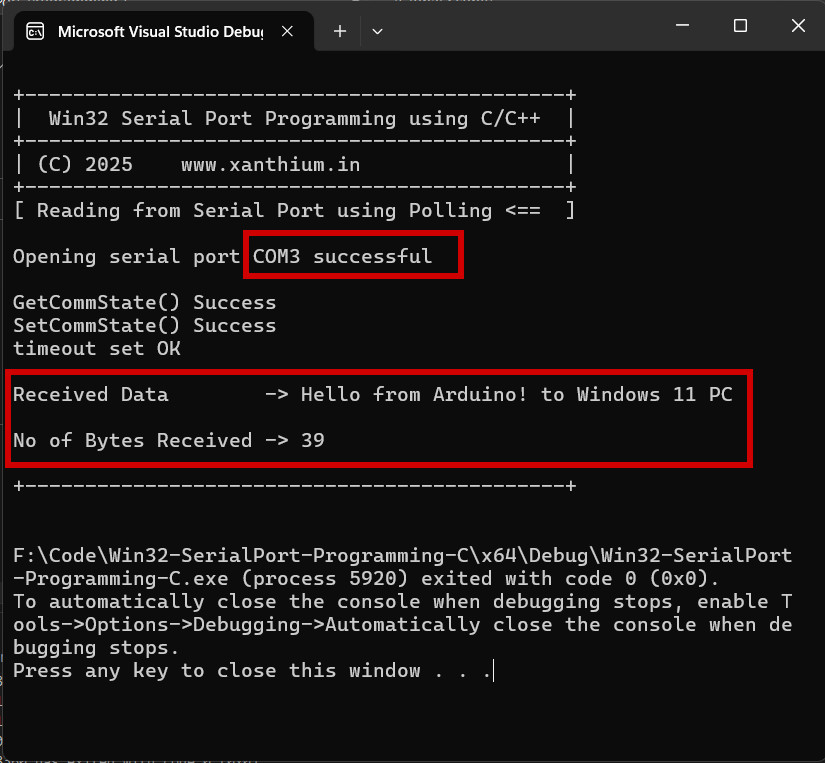
Task: Click the text 'www.xanthium.in'
Action: [x=270, y=165]
